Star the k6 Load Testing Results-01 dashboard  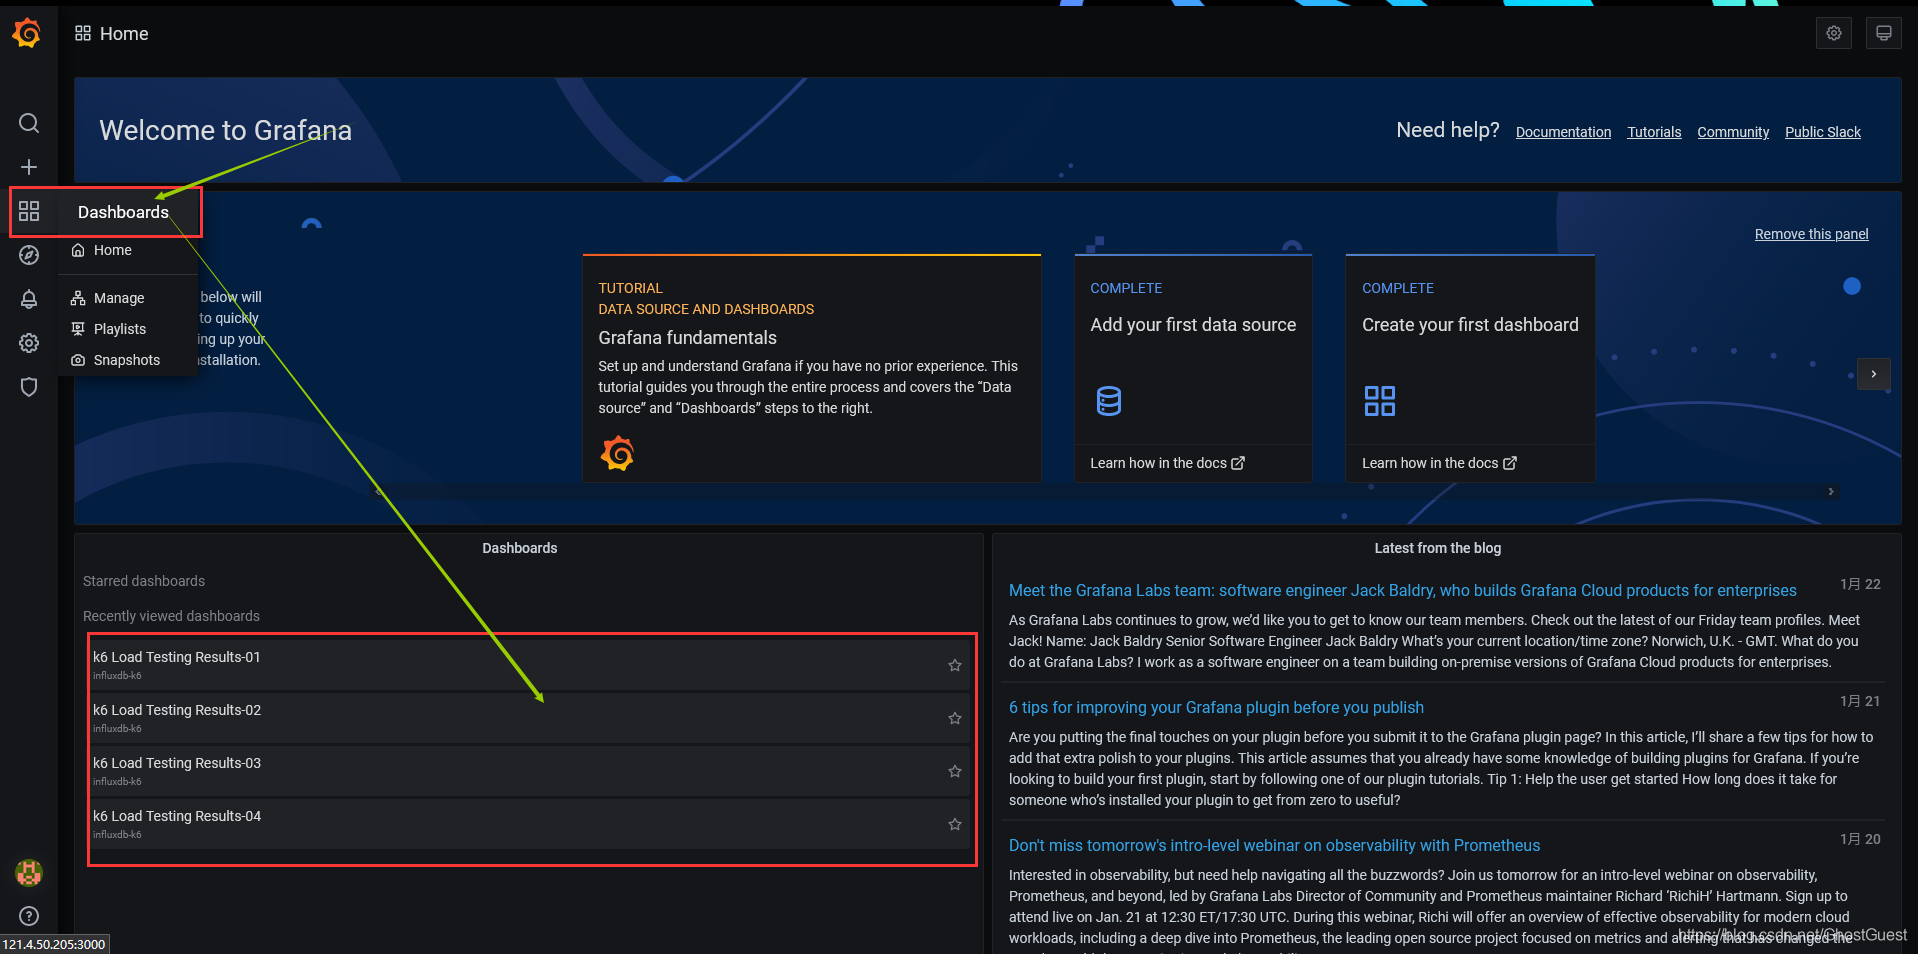pyautogui.click(x=955, y=665)
